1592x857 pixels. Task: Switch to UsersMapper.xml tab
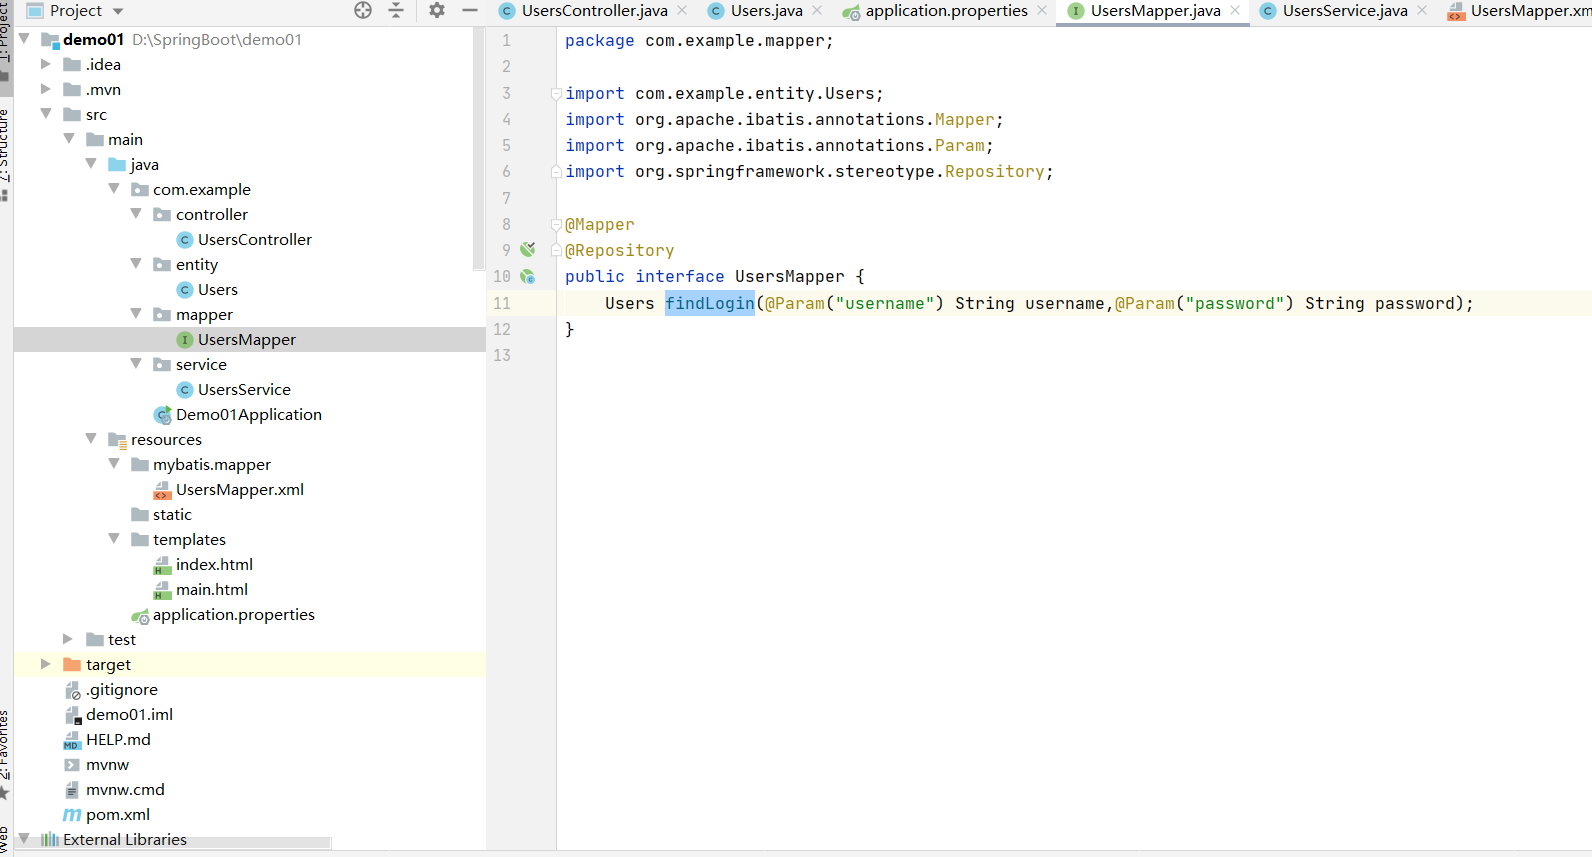coord(1519,10)
